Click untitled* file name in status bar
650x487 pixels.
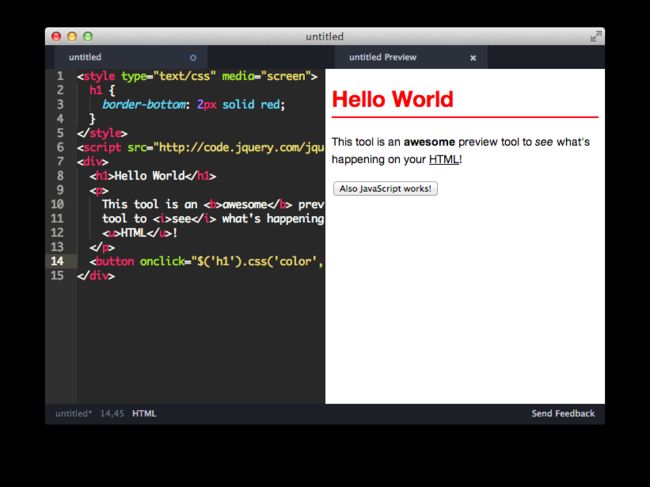click(73, 413)
